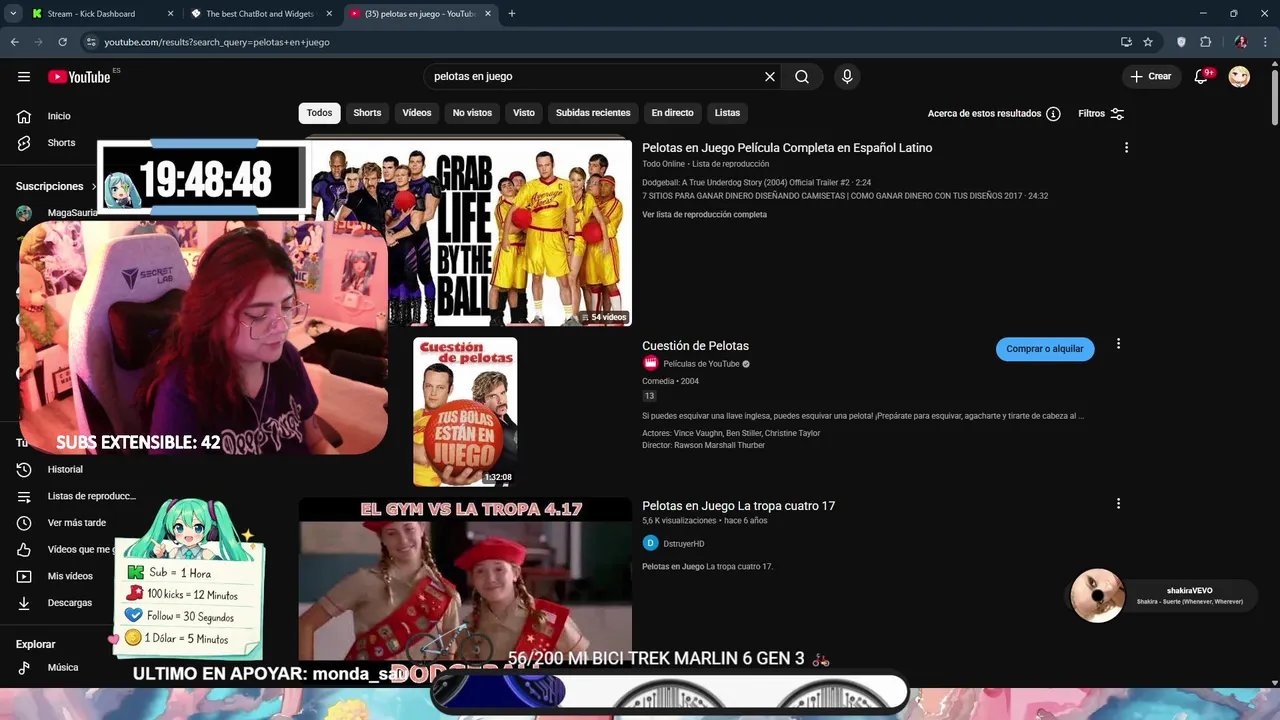The width and height of the screenshot is (1280, 720).
Task: Click the Comprar o alquilar button
Action: point(1045,349)
